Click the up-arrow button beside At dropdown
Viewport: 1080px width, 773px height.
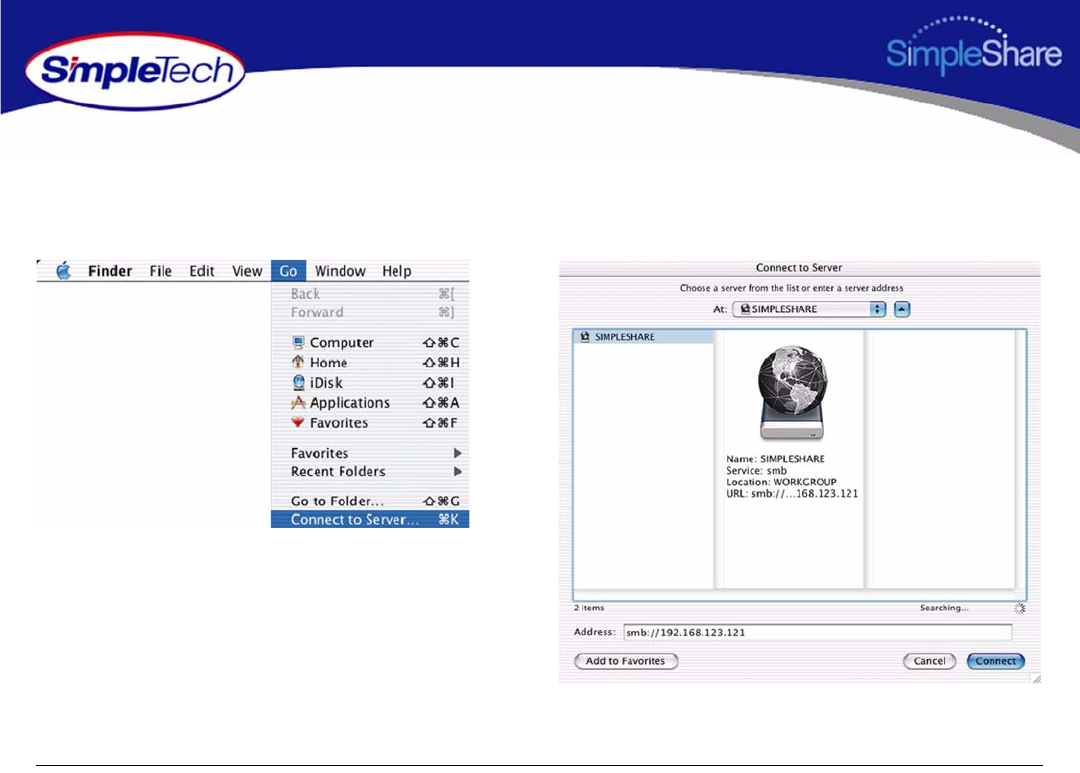[902, 309]
